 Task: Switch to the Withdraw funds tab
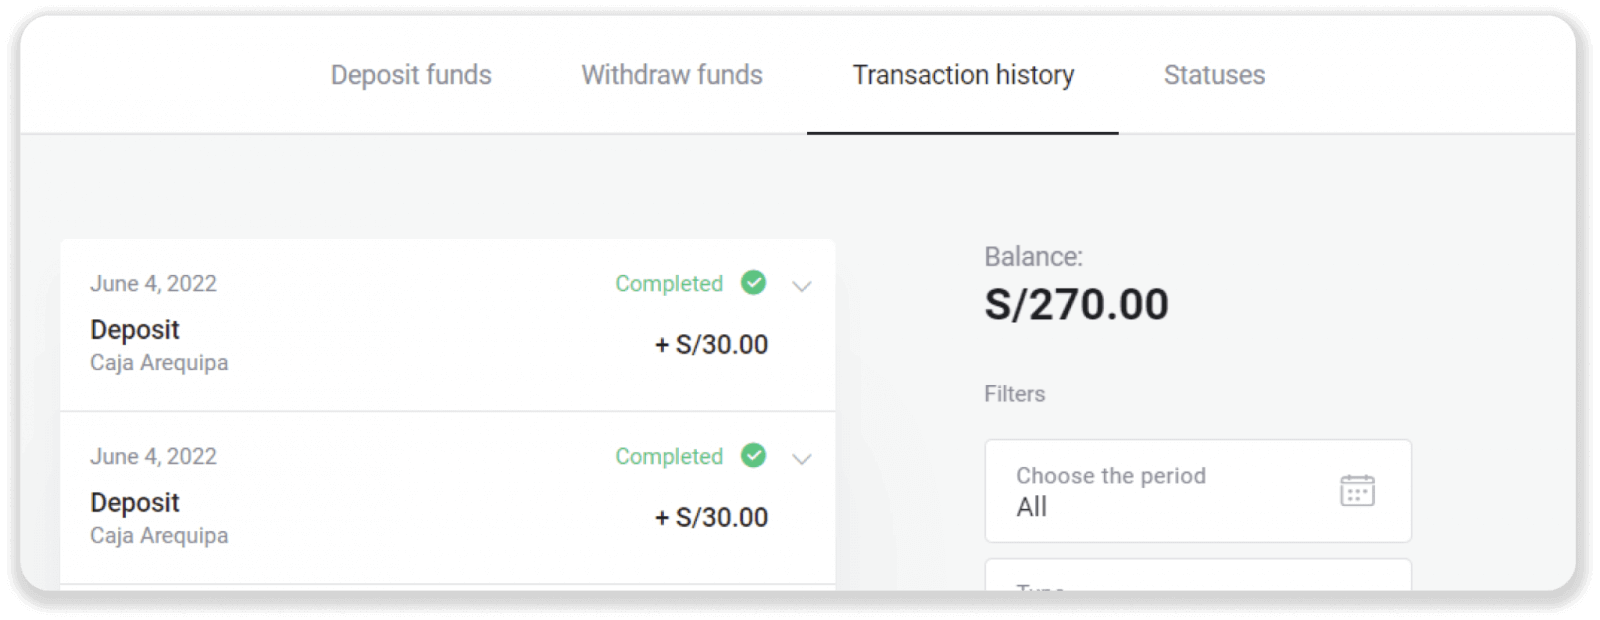[x=672, y=75]
